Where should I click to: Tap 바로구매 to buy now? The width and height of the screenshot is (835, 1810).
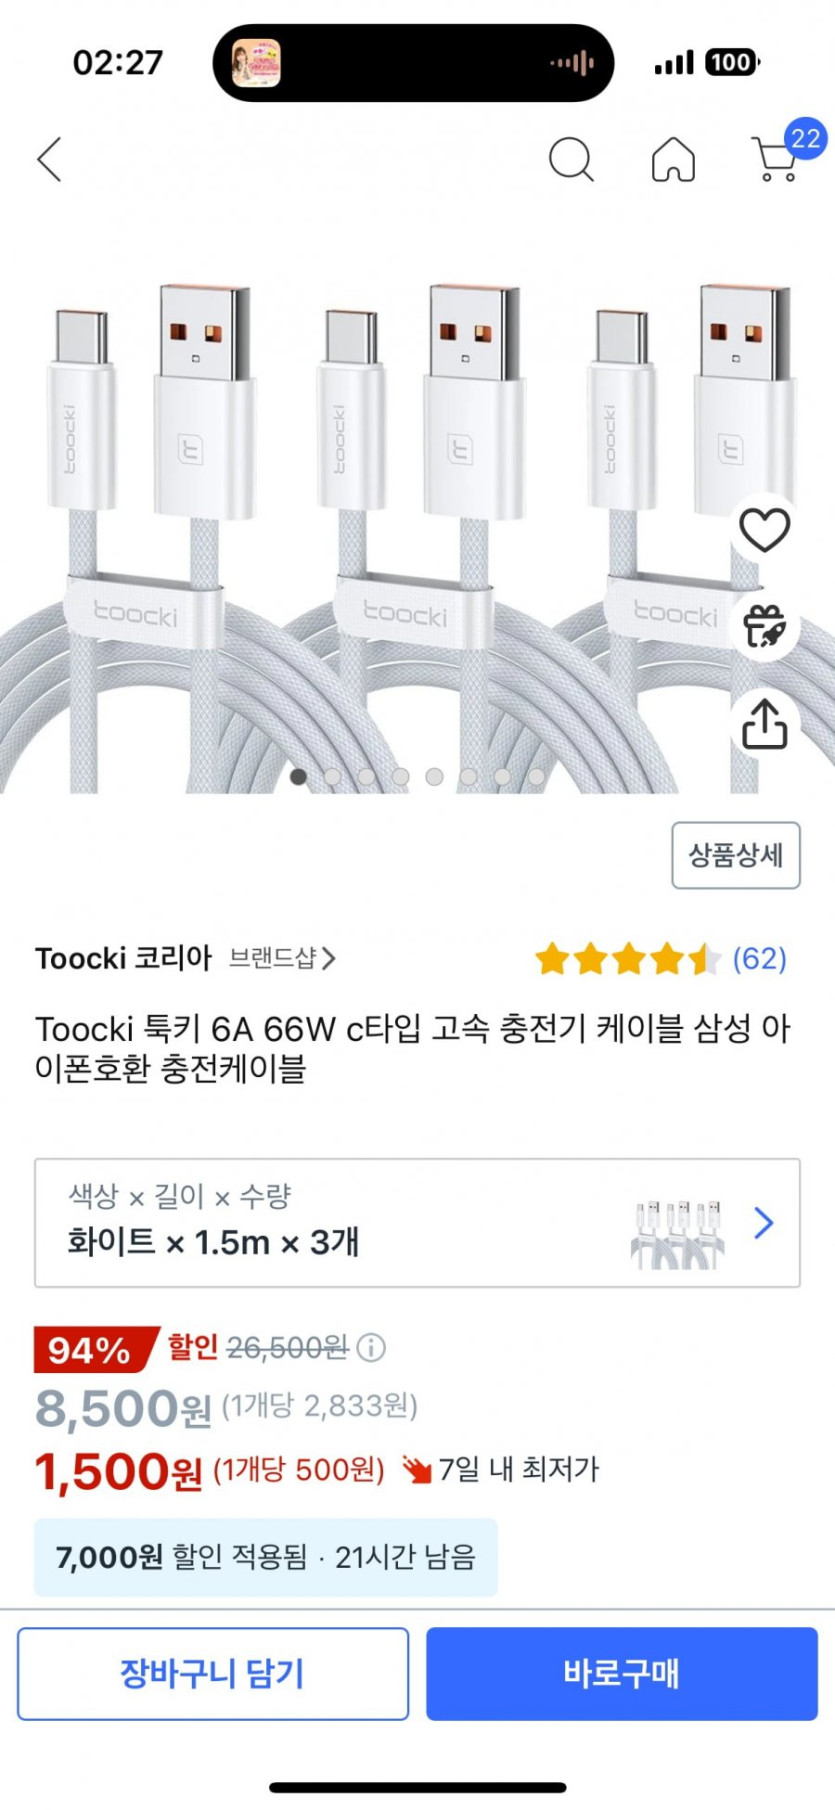(x=621, y=1673)
